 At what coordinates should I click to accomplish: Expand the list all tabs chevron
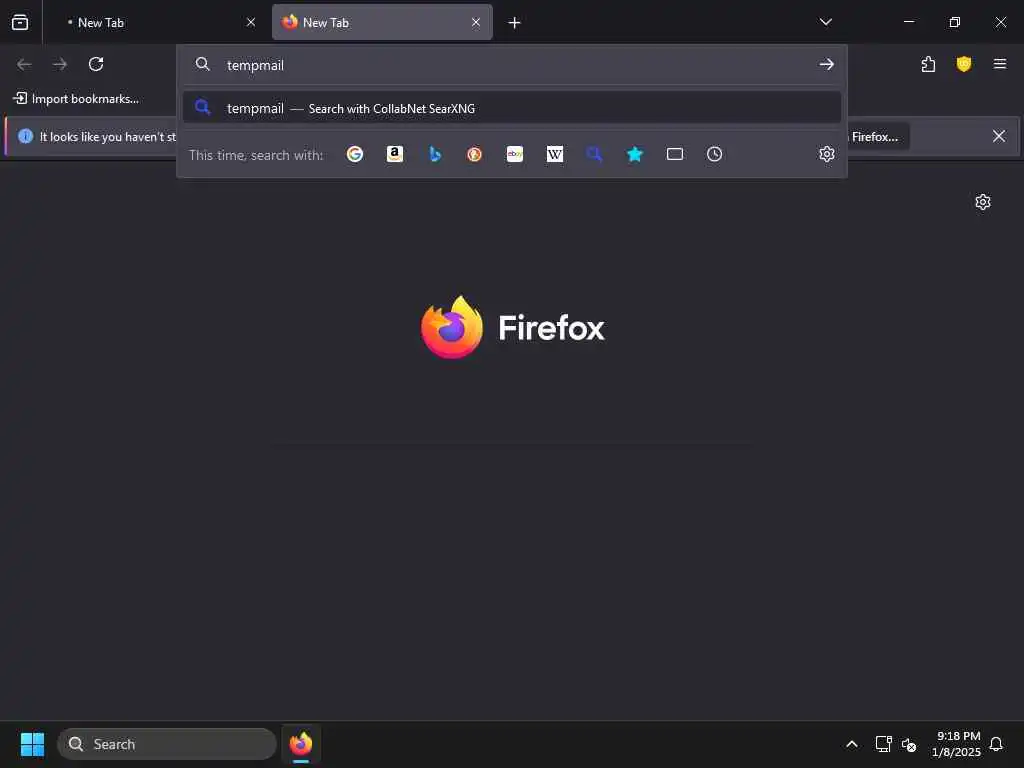[825, 22]
